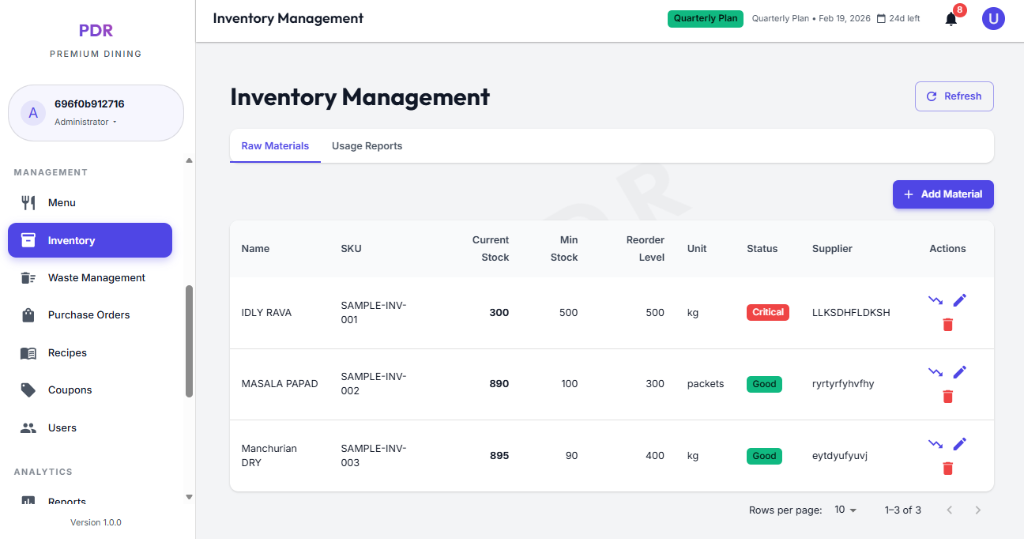This screenshot has width=1024, height=539.
Task: Delete the Manchurian DRY entry
Action: coord(948,468)
